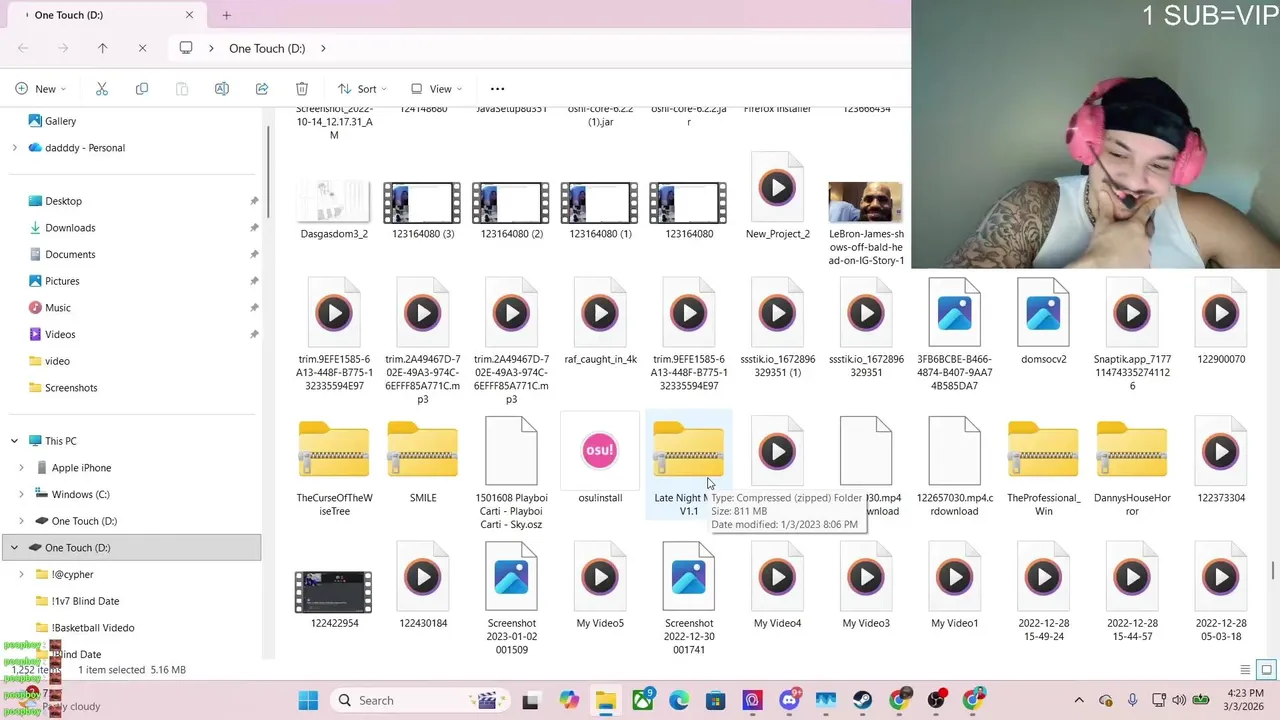The image size is (1280, 720).
Task: Select the 1501608 Playboi Carti .osz file
Action: click(511, 474)
